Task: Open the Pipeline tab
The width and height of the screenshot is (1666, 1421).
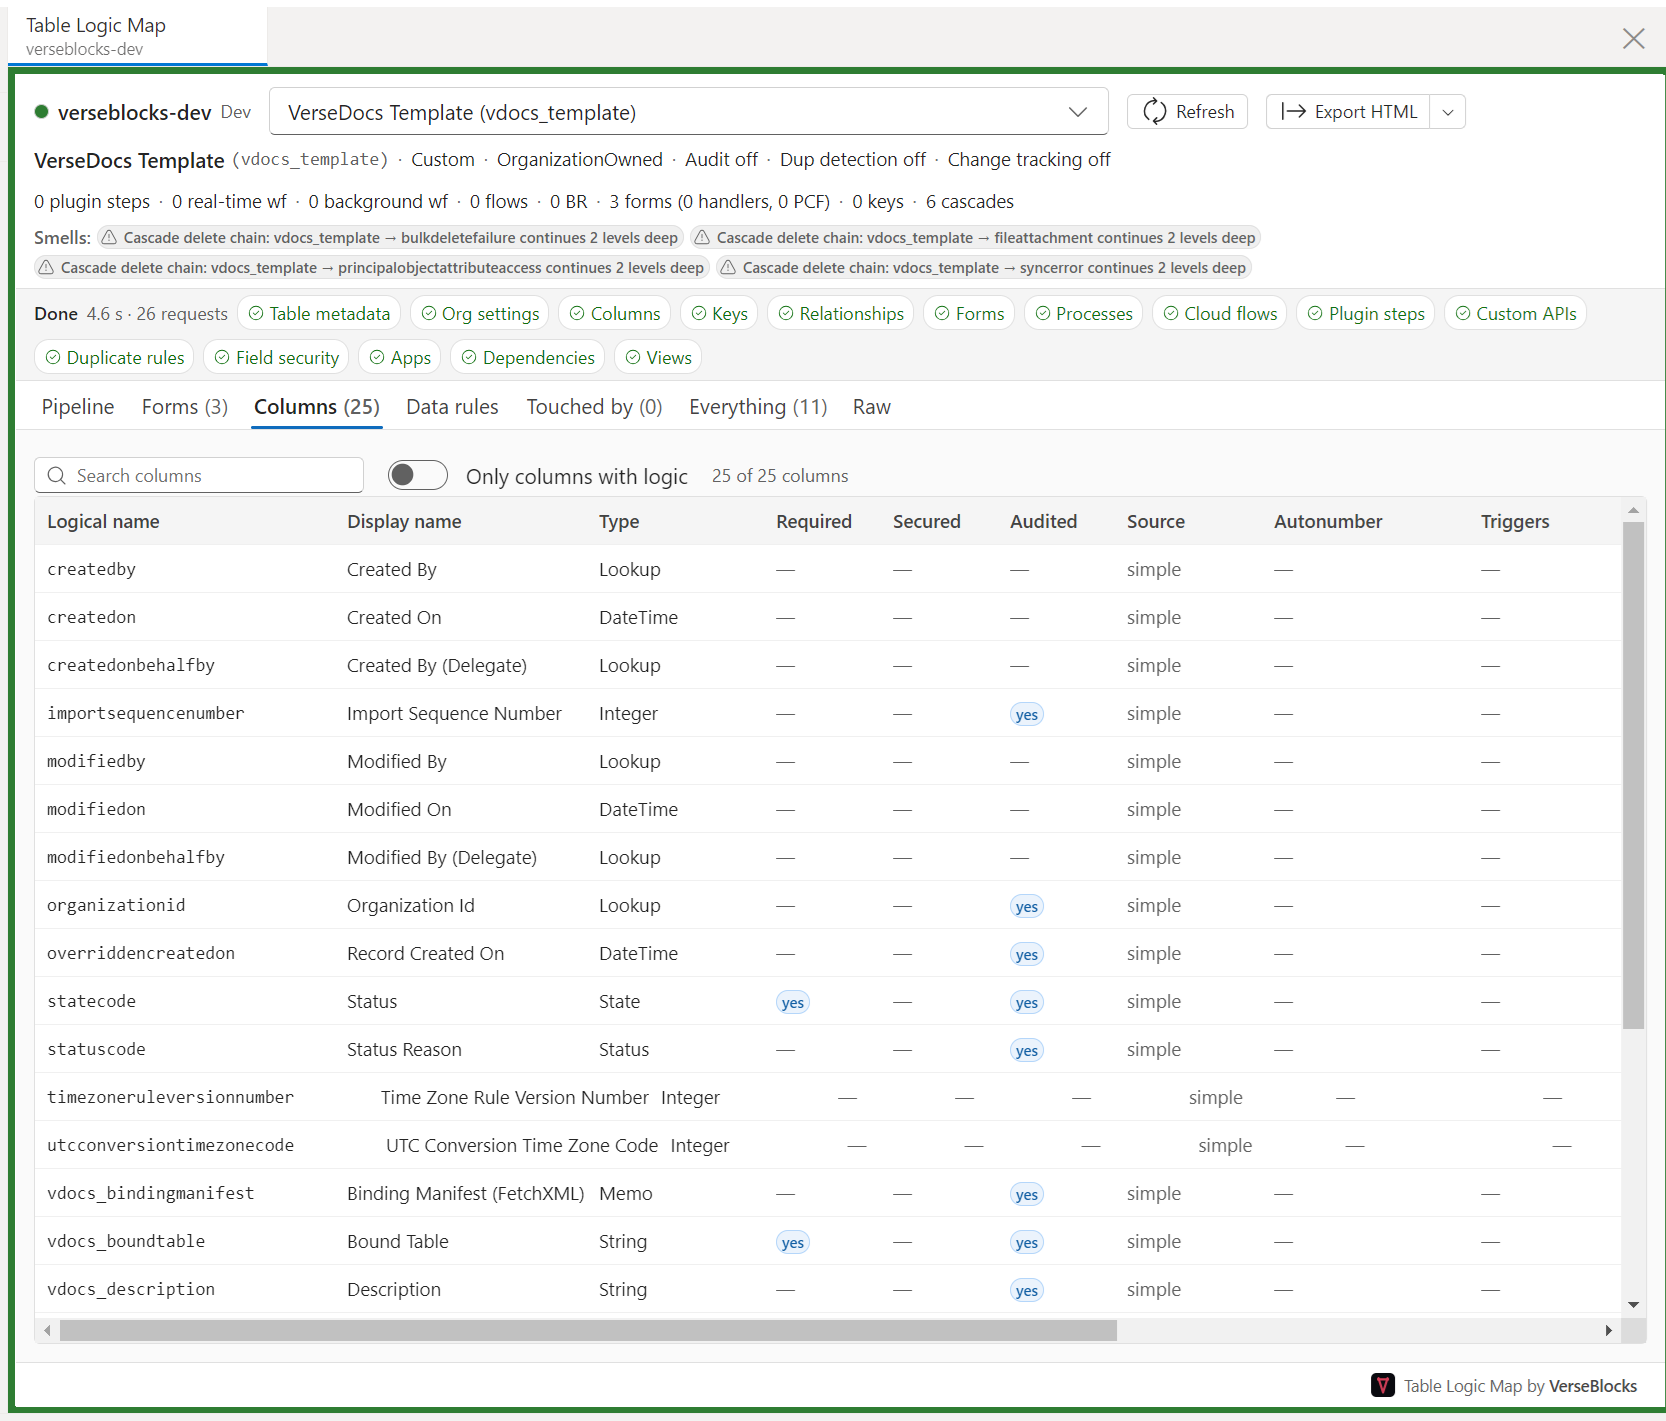Action: pos(78,407)
